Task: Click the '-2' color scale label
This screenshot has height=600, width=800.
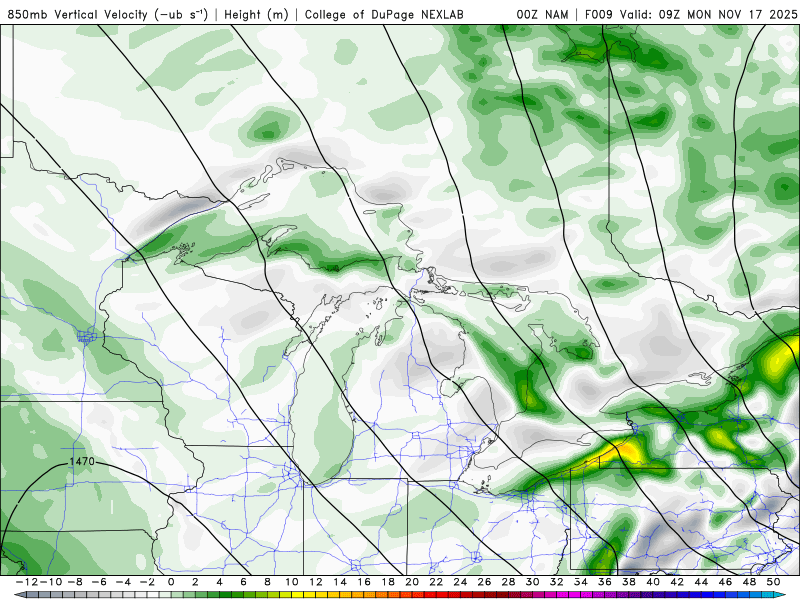Action: [x=146, y=582]
